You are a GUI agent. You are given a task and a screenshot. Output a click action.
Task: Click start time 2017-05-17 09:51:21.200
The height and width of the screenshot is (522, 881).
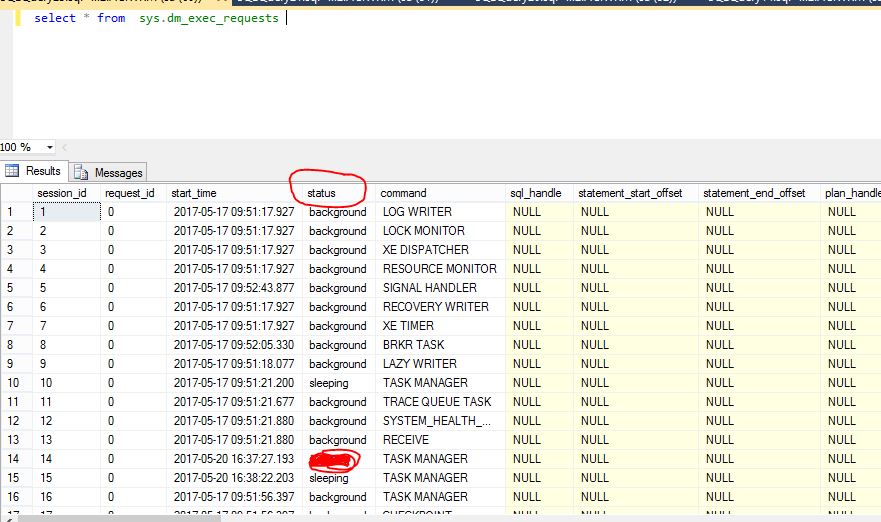[x=234, y=383]
